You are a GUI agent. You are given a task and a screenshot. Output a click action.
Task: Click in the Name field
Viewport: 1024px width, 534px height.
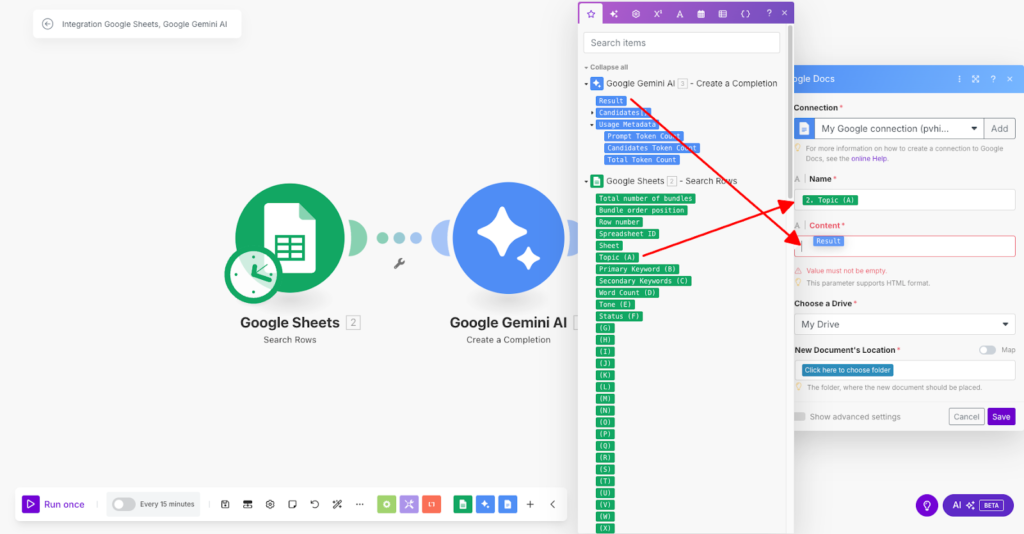click(x=904, y=200)
